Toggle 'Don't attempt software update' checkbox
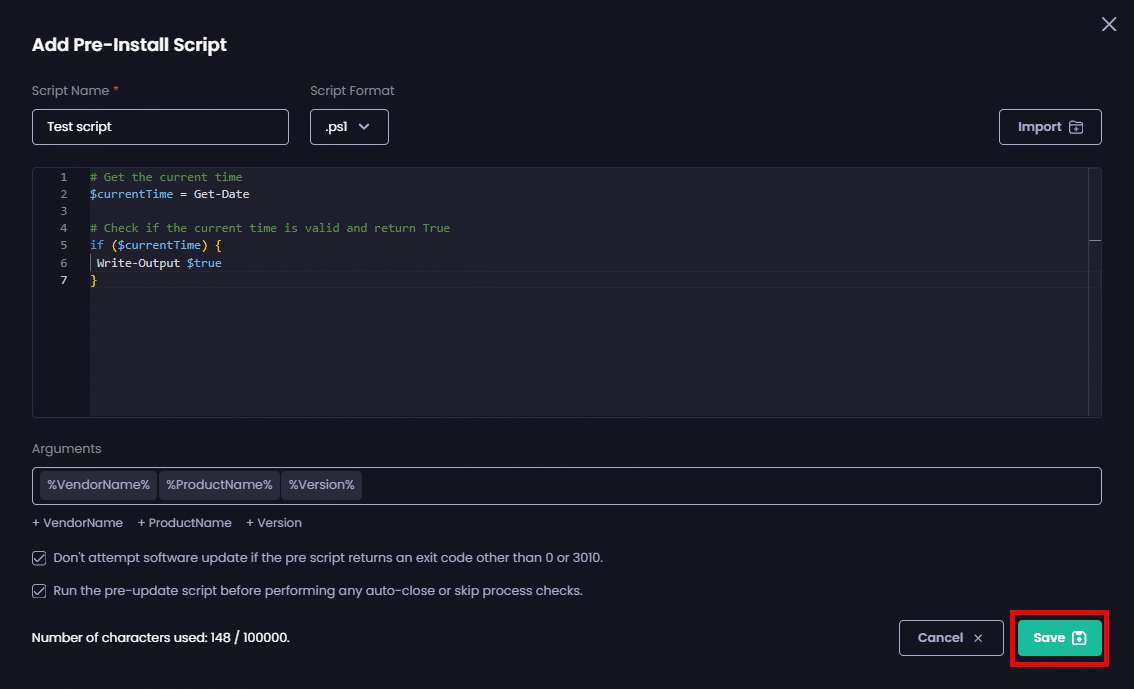 click(x=40, y=558)
